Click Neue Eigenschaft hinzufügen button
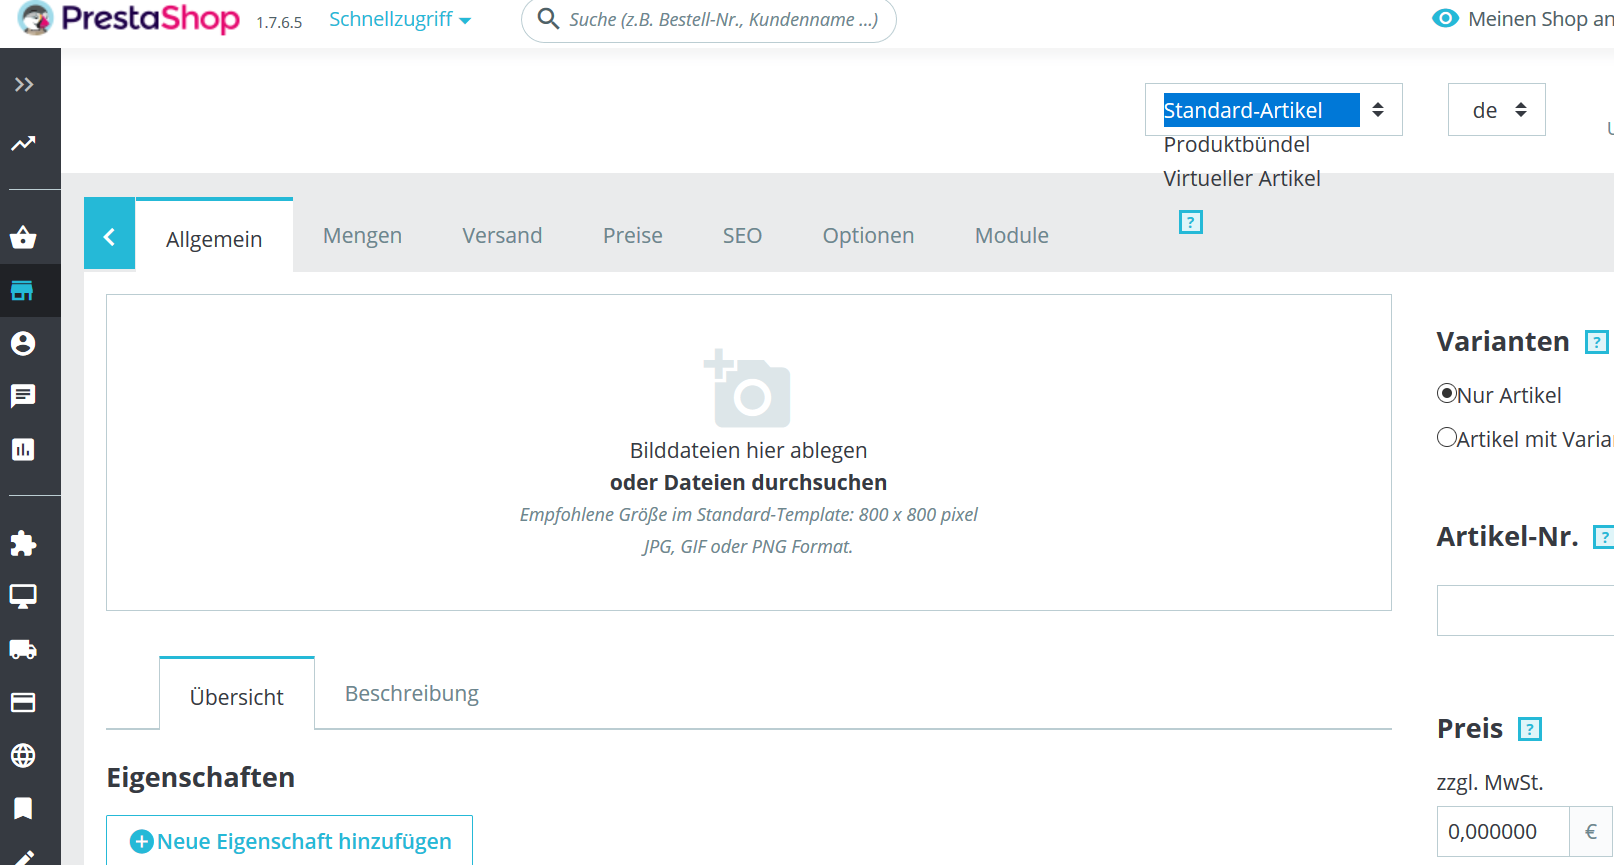This screenshot has width=1614, height=865. (x=290, y=841)
